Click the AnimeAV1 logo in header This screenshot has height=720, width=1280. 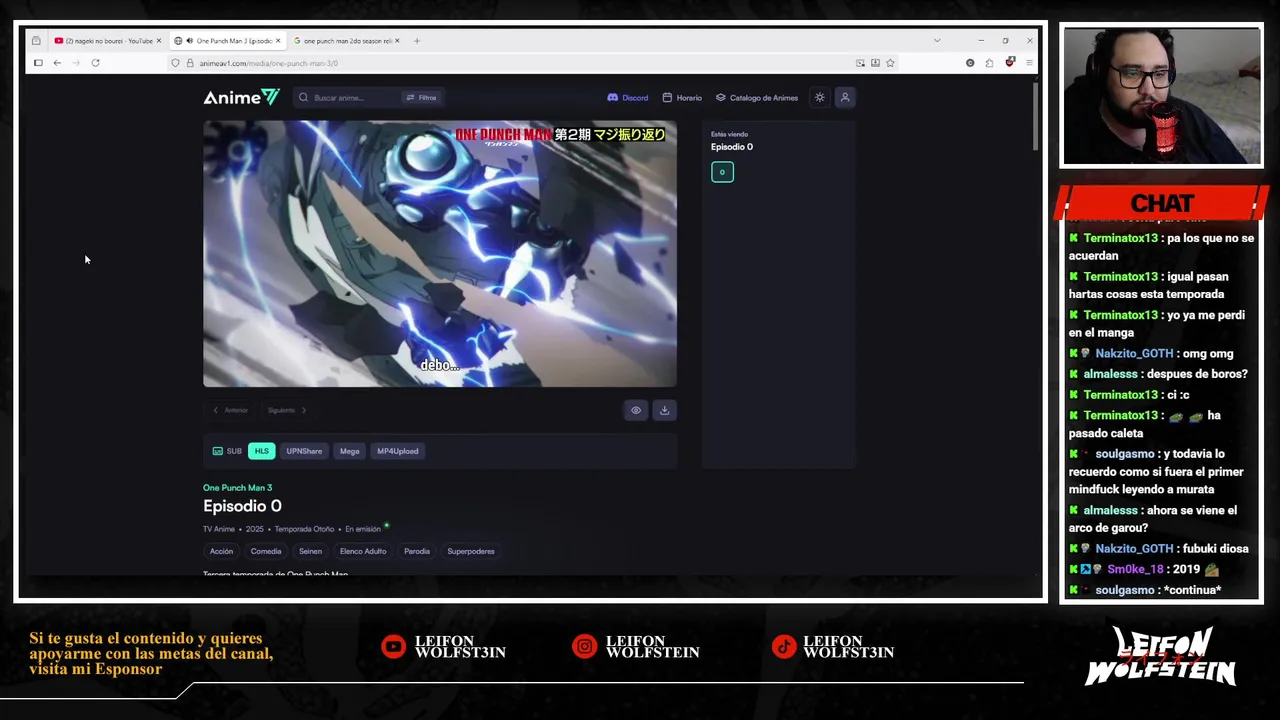(241, 97)
